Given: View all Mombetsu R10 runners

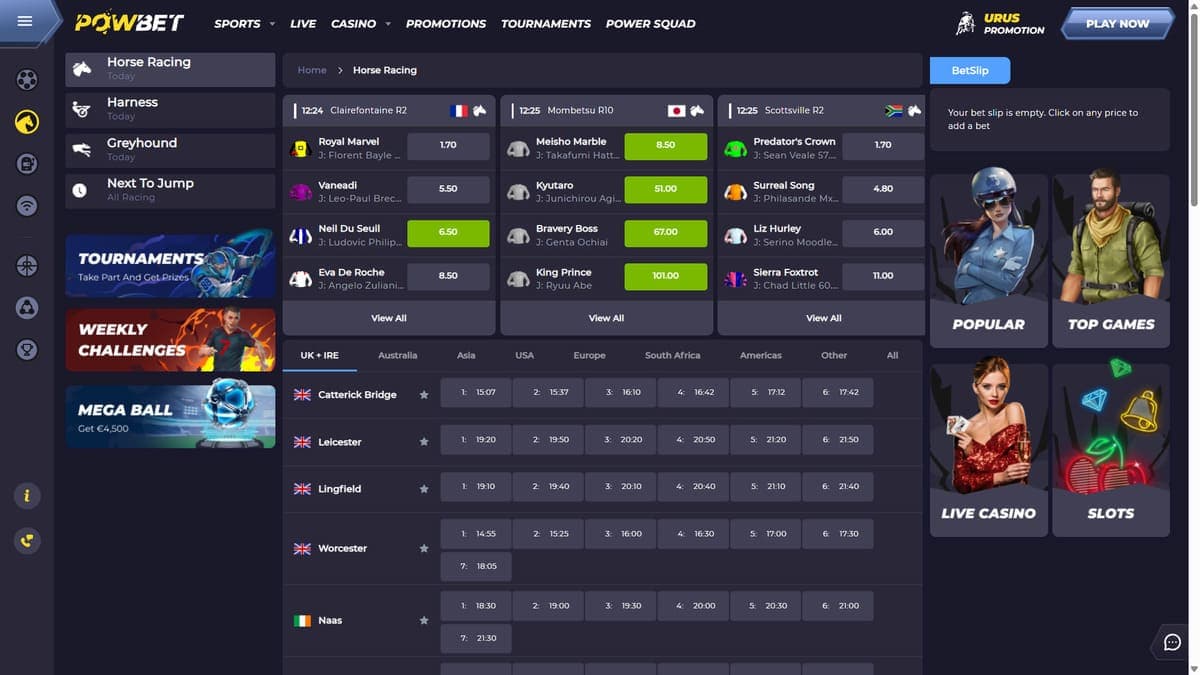Looking at the screenshot, I should pyautogui.click(x=606, y=318).
